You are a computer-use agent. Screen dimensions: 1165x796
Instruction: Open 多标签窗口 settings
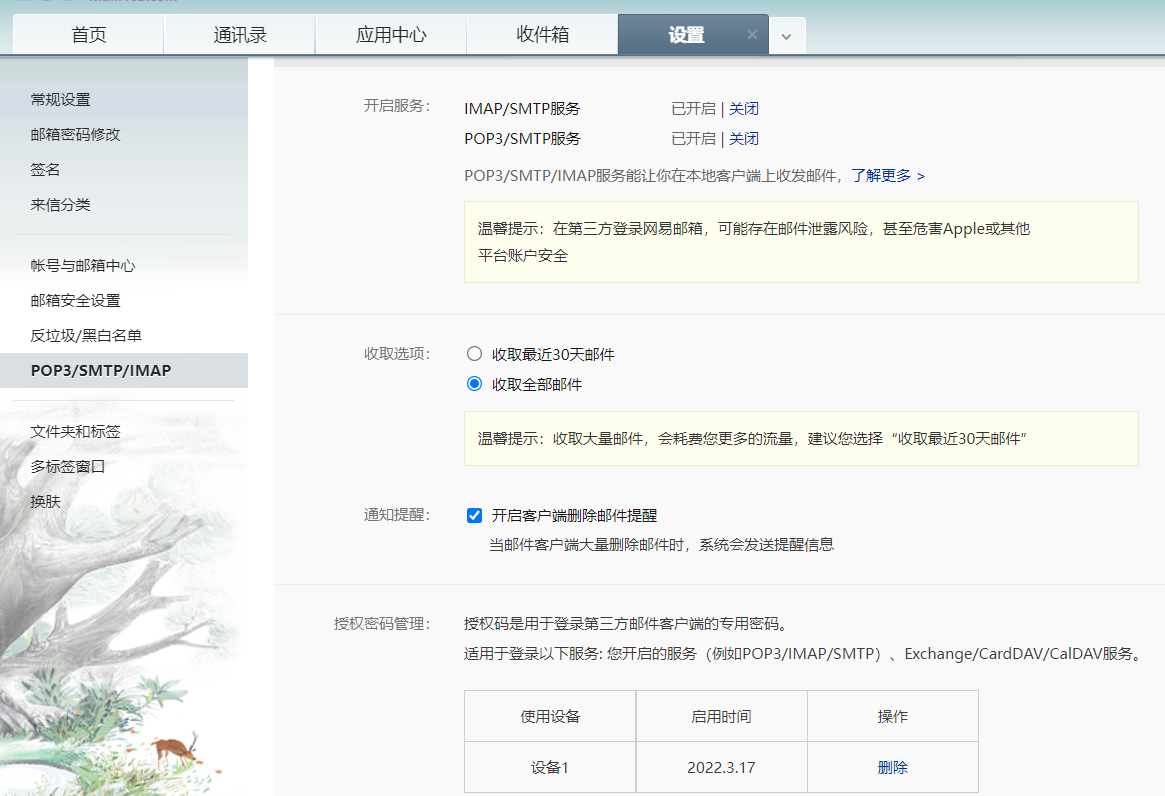pyautogui.click(x=68, y=466)
